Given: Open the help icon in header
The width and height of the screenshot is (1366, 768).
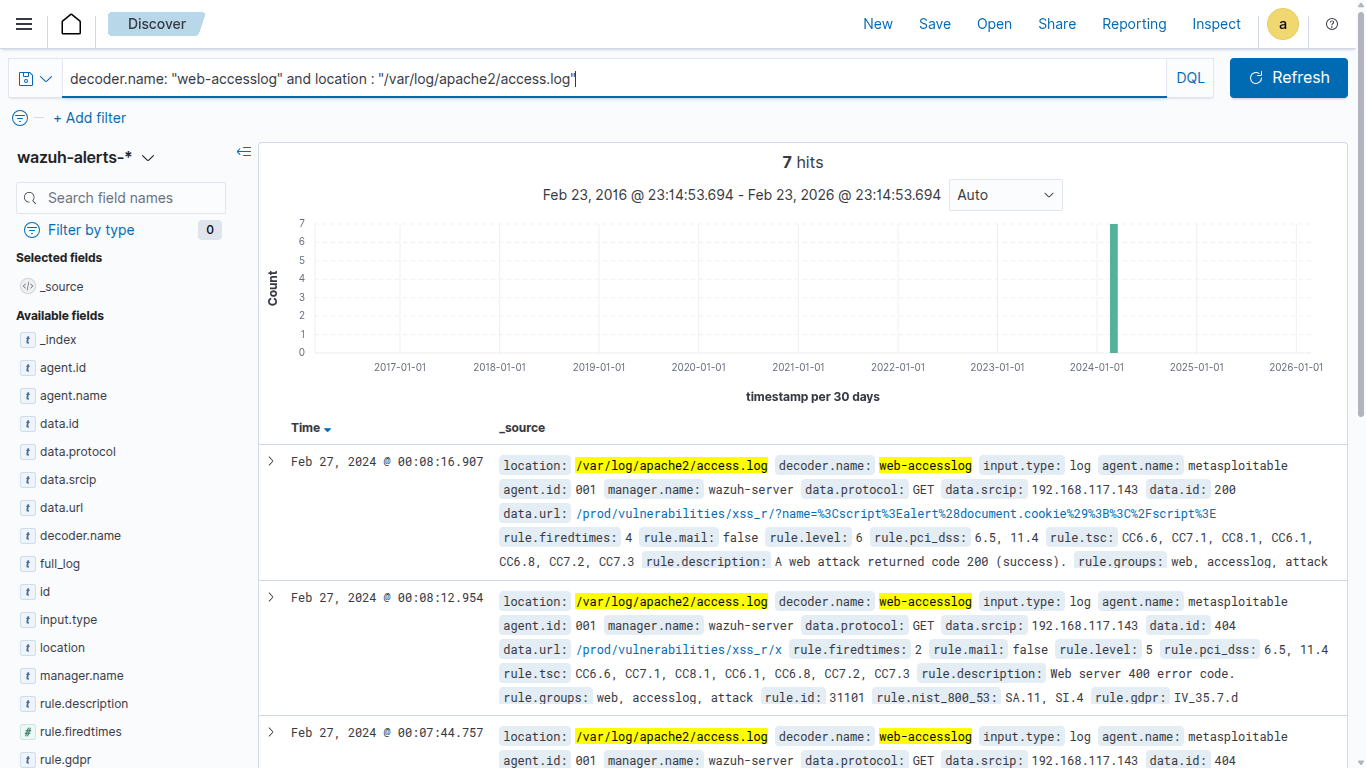Looking at the screenshot, I should pos(1331,24).
